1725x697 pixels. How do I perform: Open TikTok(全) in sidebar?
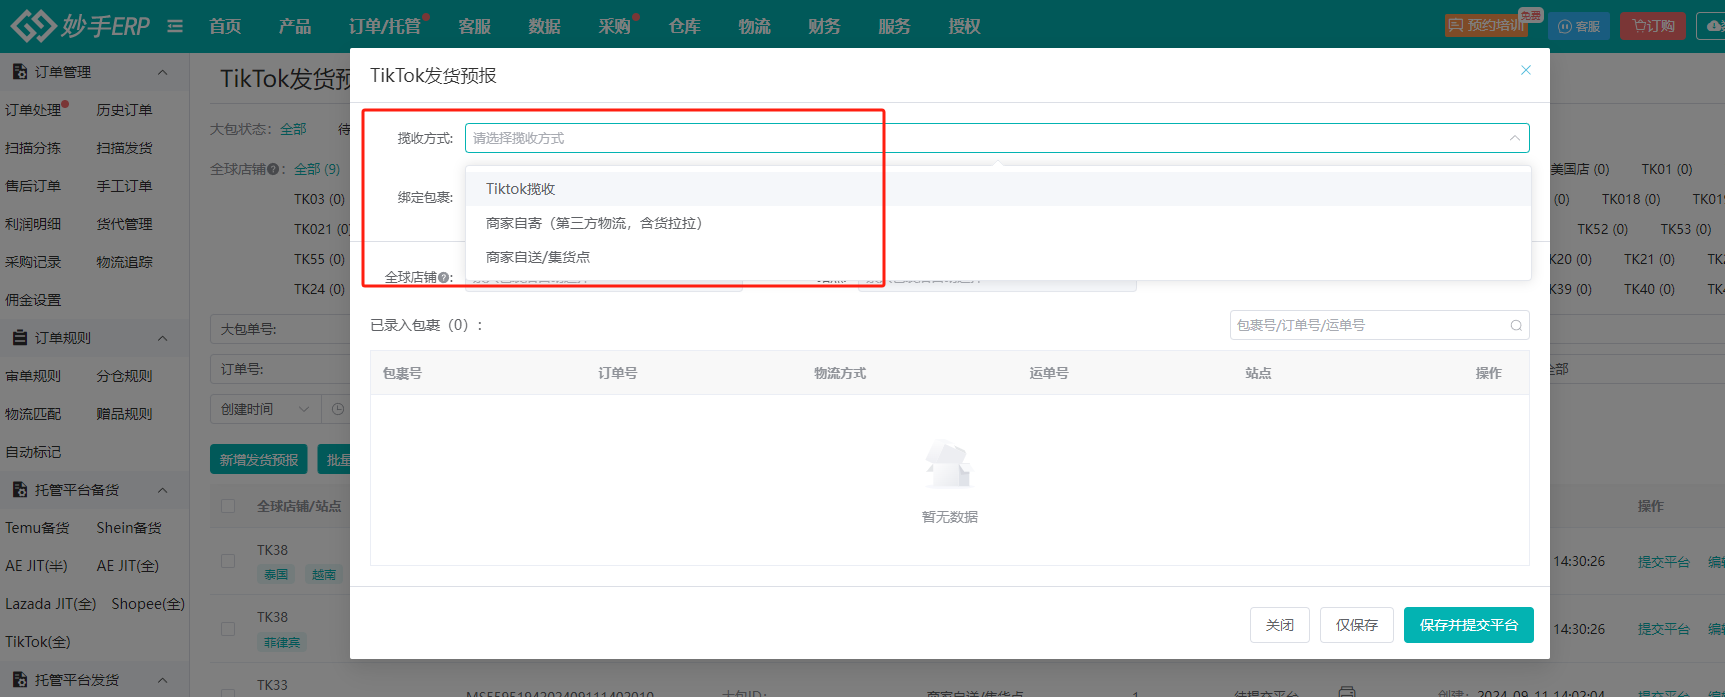[x=38, y=642]
